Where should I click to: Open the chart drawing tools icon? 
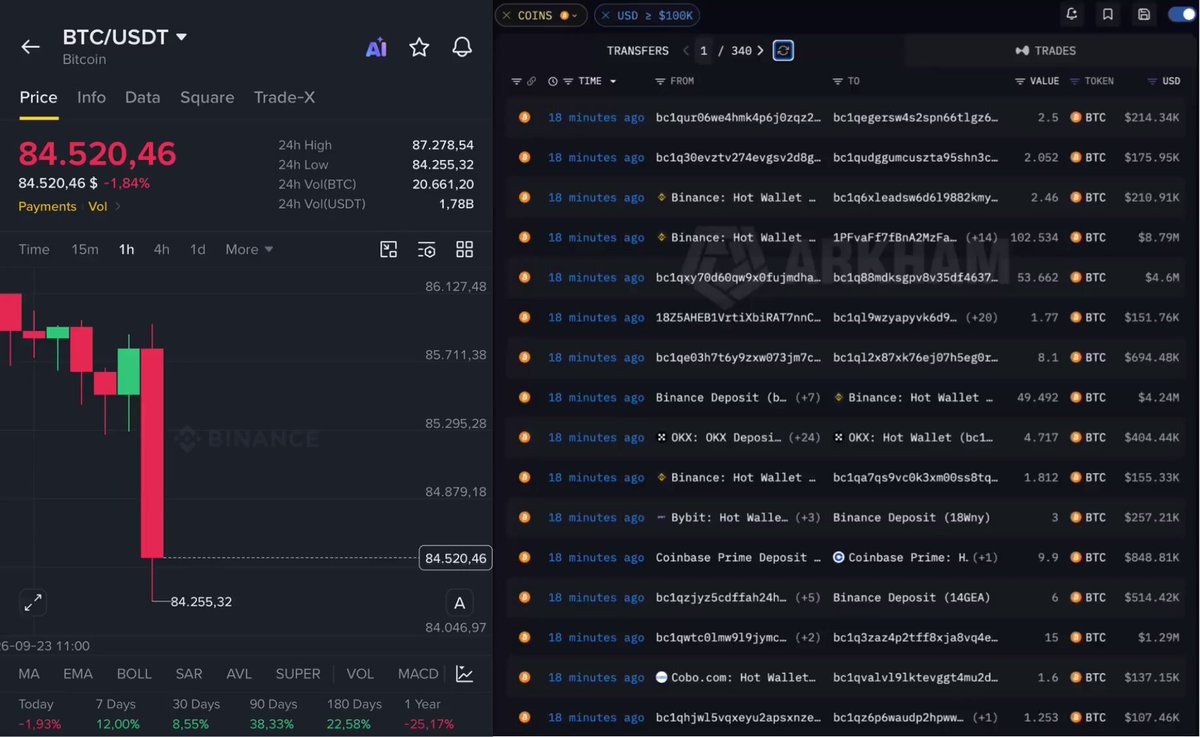tap(389, 249)
